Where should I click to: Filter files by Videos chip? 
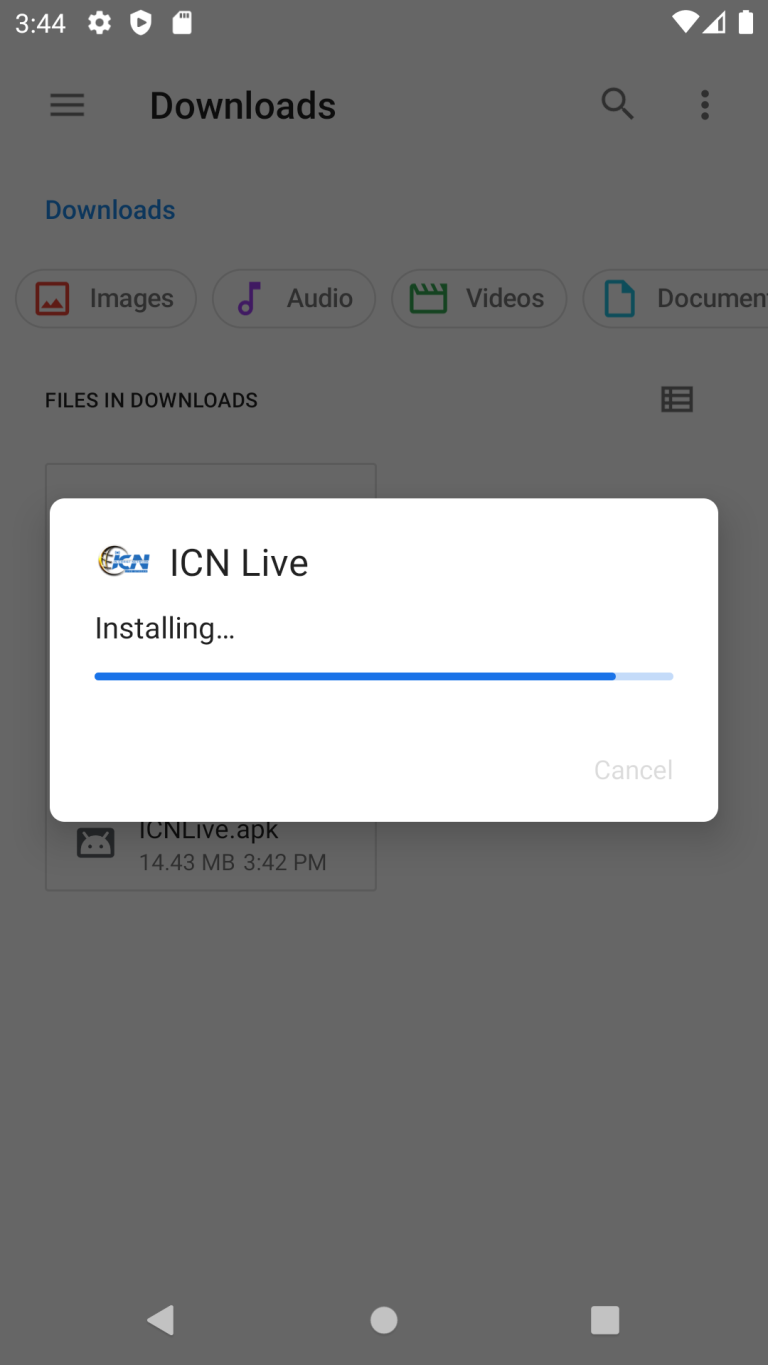click(x=479, y=298)
